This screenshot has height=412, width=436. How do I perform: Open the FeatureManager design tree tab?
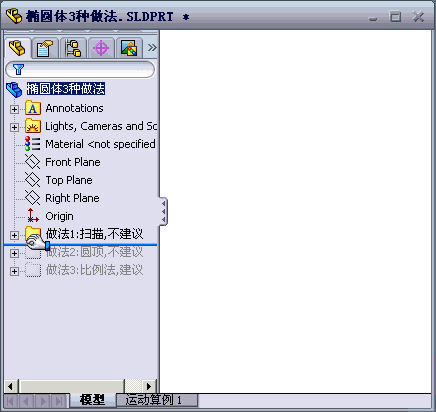[18, 48]
